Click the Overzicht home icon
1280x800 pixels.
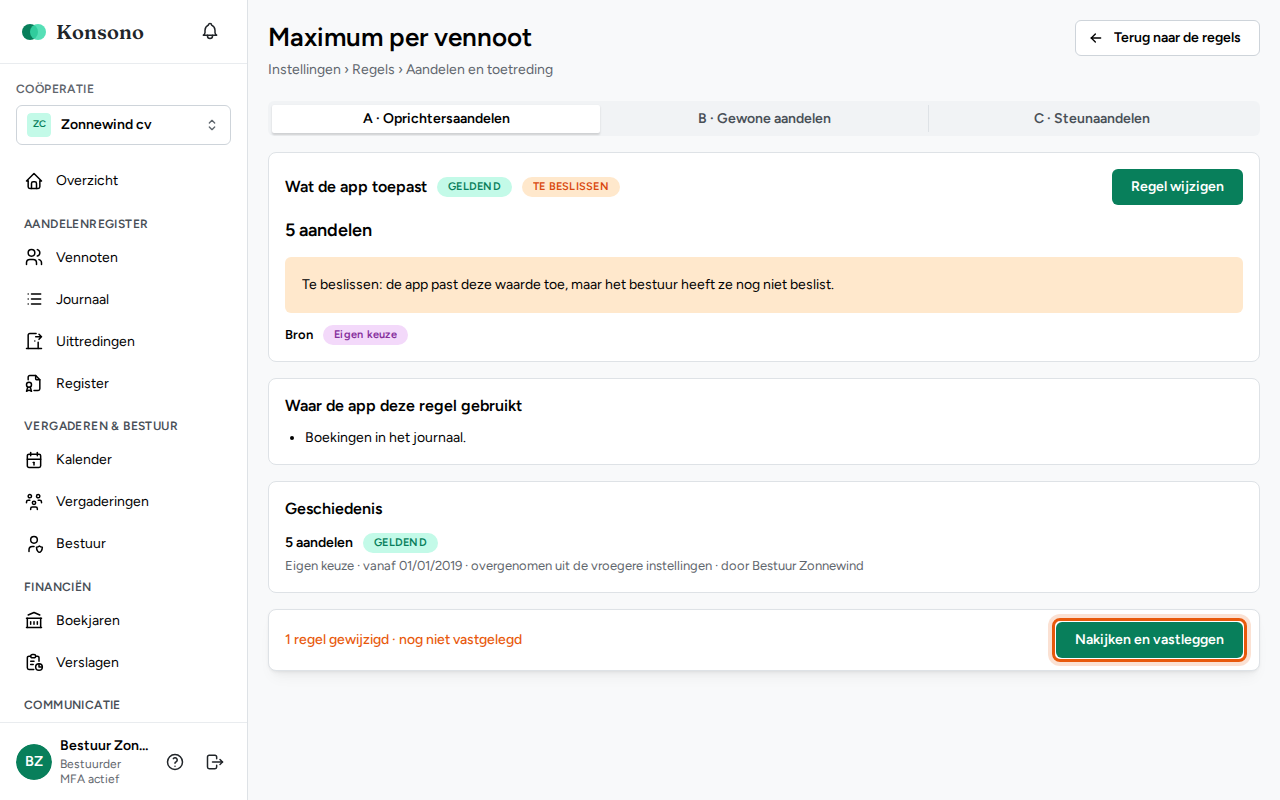click(34, 181)
